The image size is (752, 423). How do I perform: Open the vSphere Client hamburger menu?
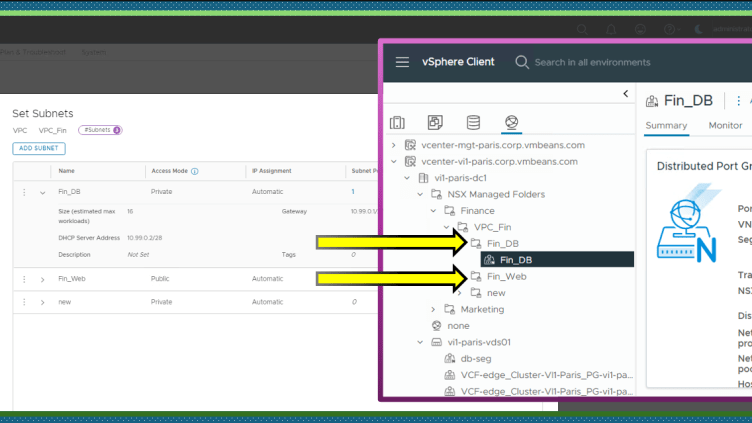(x=402, y=62)
